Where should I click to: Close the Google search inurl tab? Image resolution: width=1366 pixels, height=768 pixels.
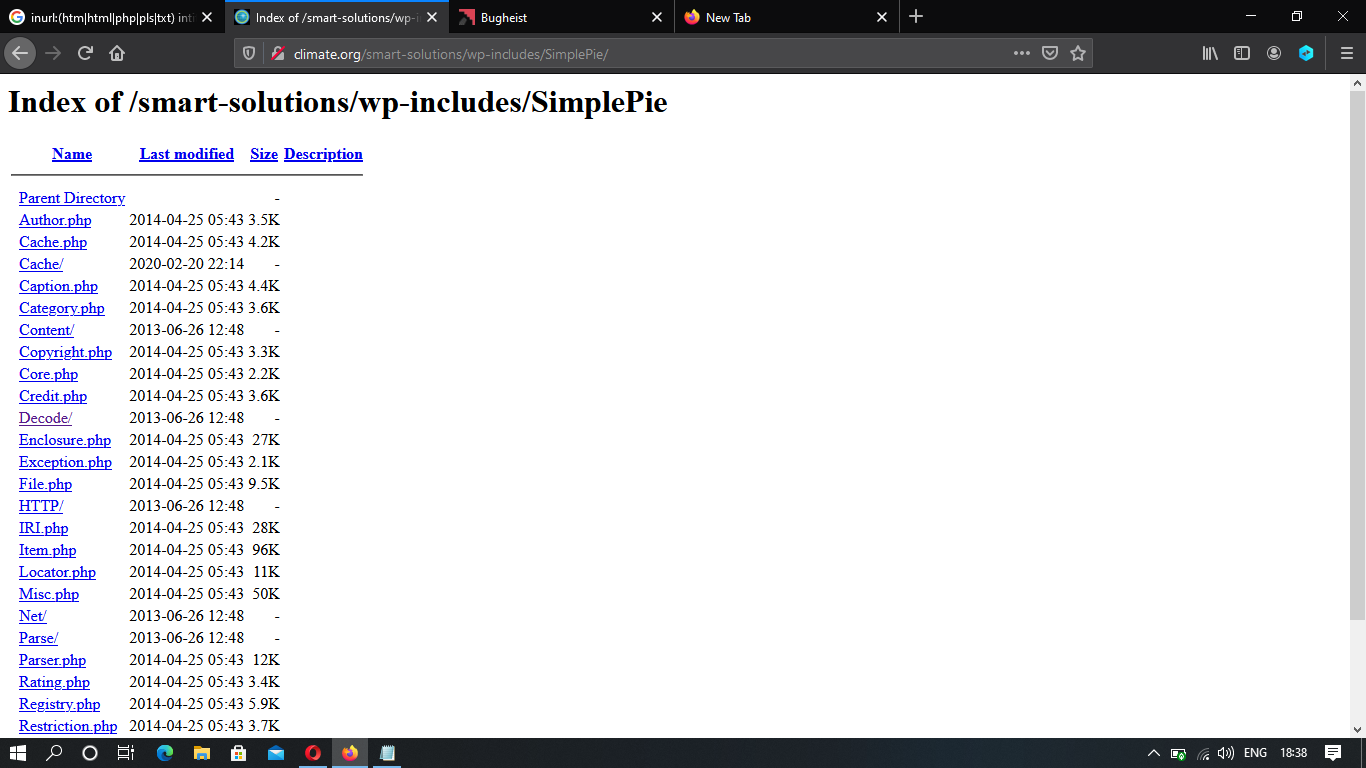pyautogui.click(x=207, y=17)
